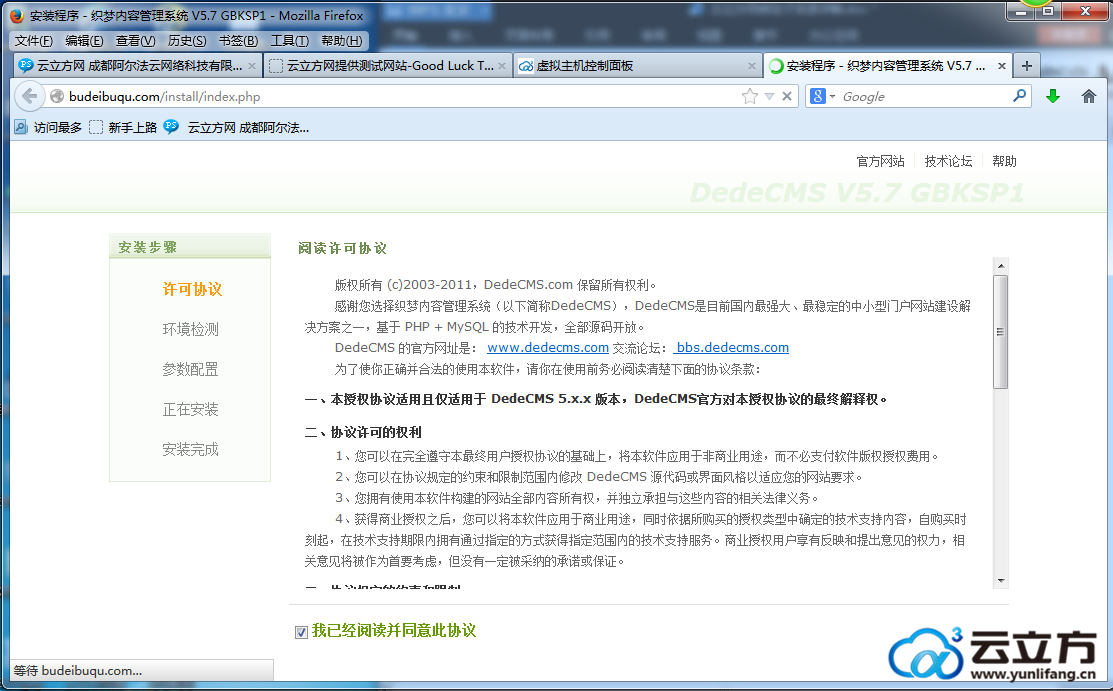Click the 安装完成 install step

[190, 450]
